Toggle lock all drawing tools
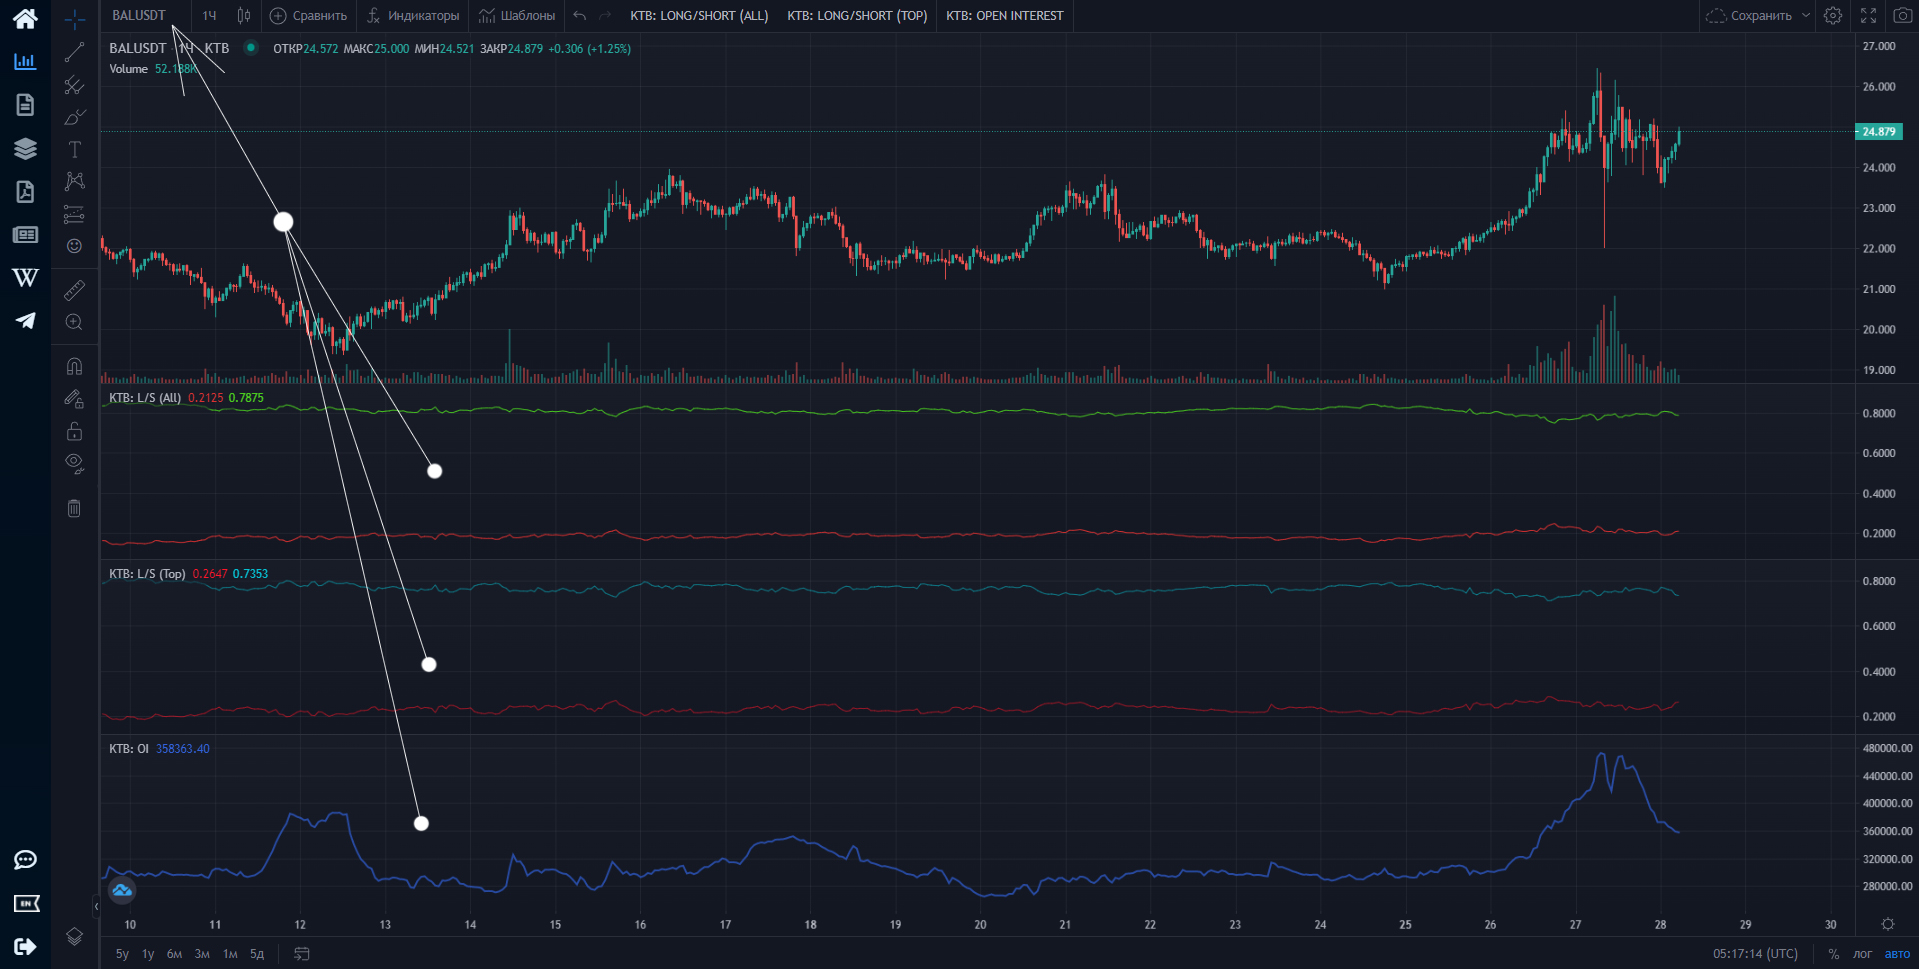Viewport: 1919px width, 969px height. [75, 431]
